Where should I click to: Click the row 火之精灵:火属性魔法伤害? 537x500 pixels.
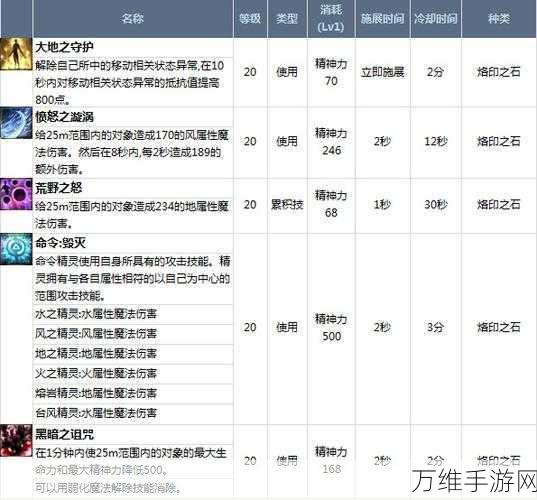pos(133,373)
